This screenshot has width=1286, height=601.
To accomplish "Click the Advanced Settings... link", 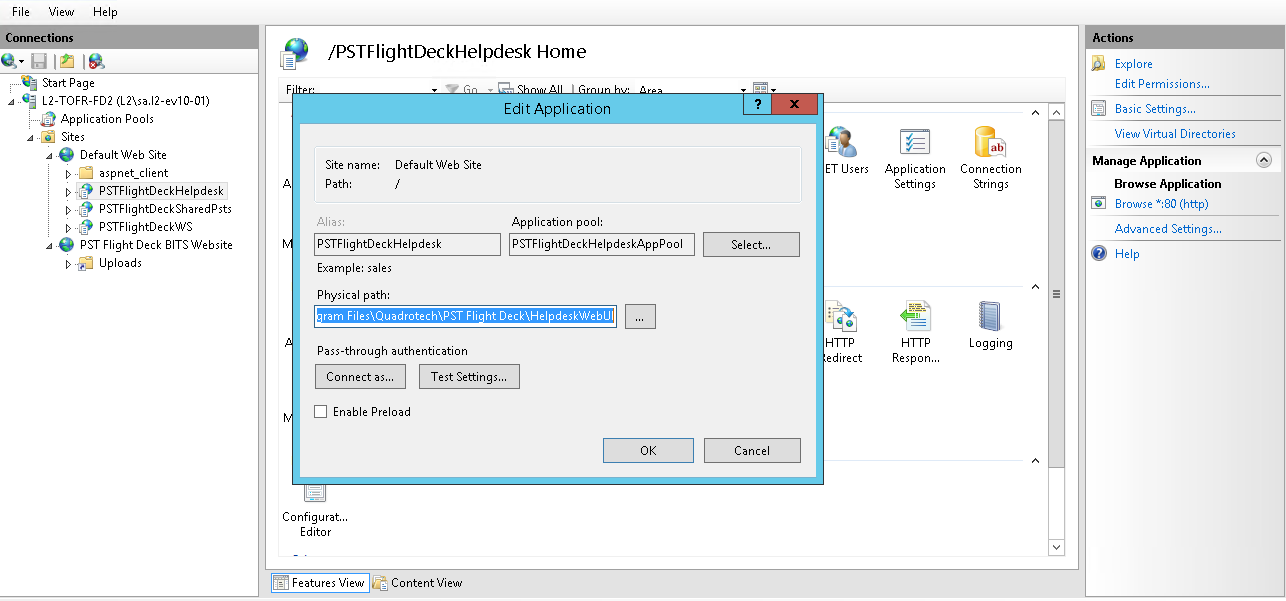I will 1168,229.
